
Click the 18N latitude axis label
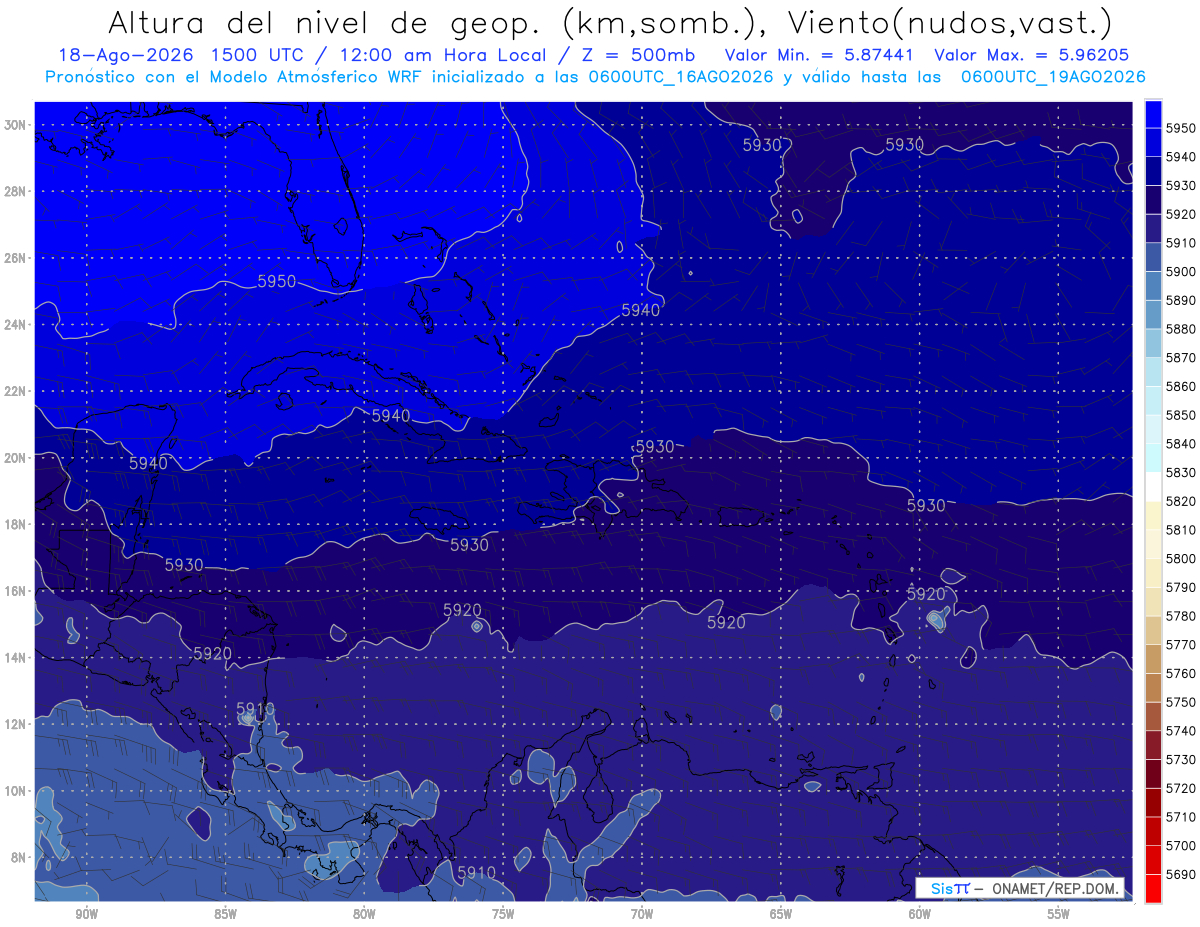[14, 525]
